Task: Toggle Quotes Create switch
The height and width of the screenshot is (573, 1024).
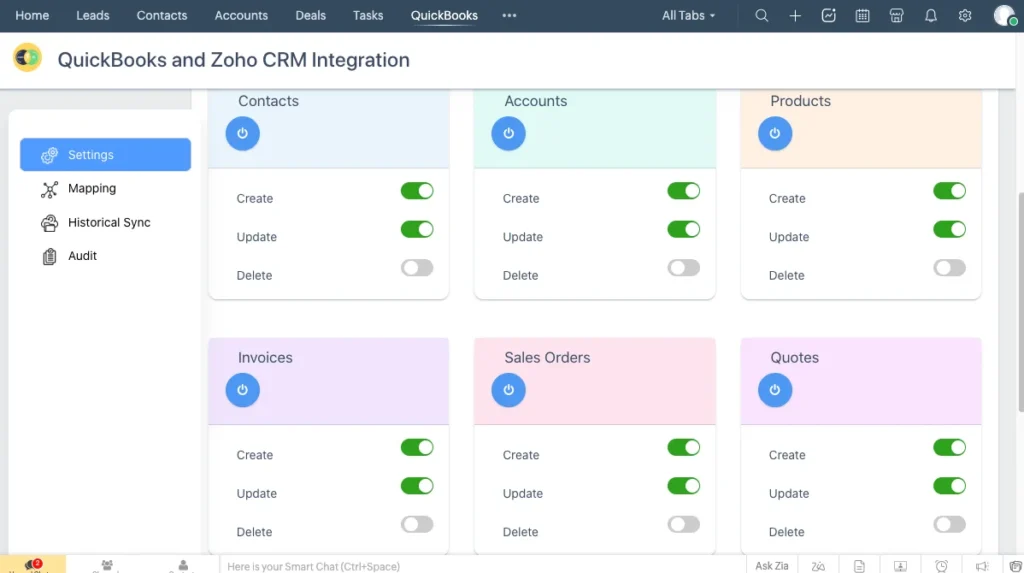Action: [x=950, y=448]
